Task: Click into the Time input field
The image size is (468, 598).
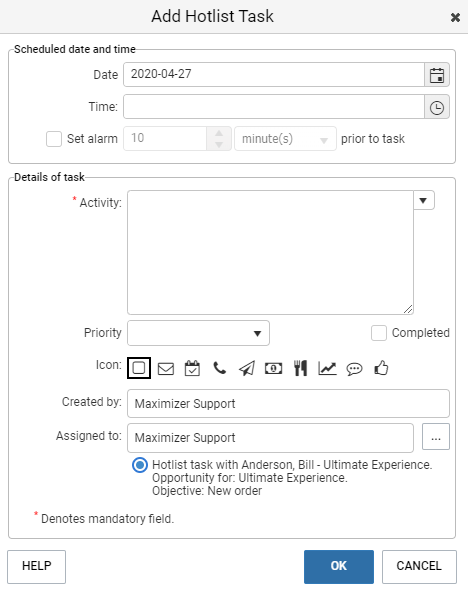Action: pyautogui.click(x=274, y=107)
